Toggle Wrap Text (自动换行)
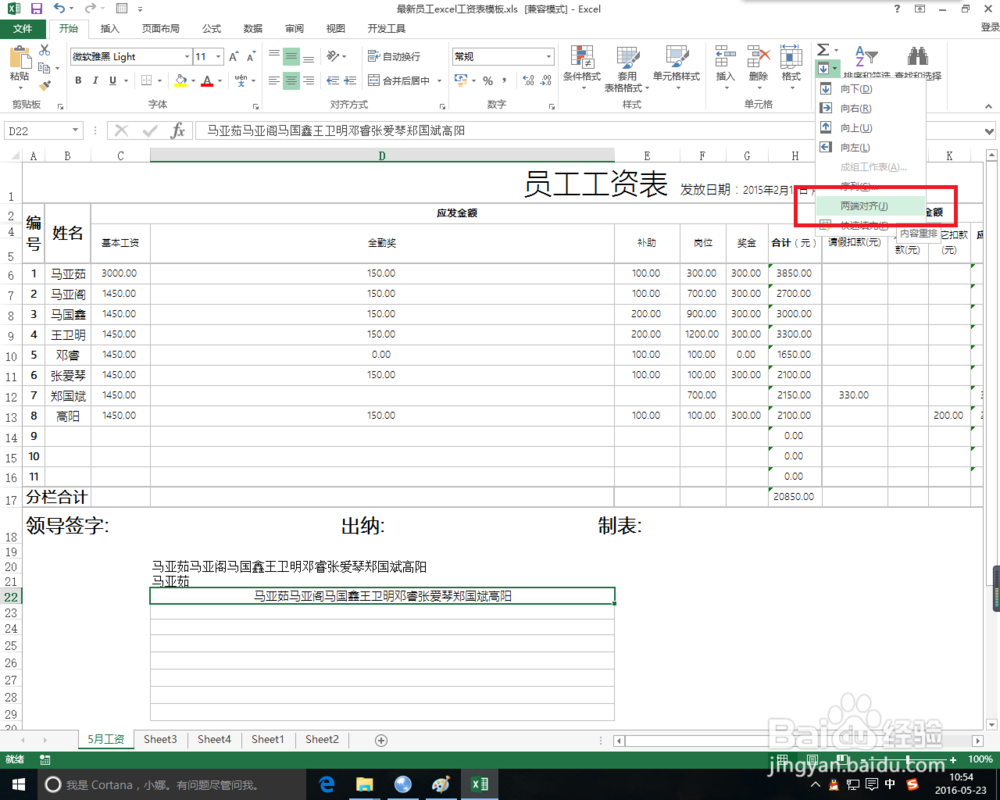The image size is (1000, 800). pyautogui.click(x=394, y=57)
